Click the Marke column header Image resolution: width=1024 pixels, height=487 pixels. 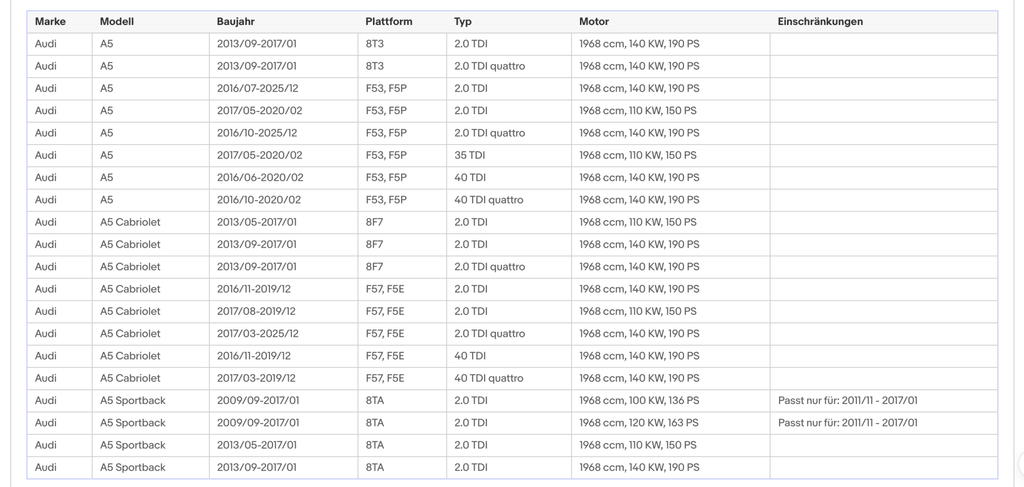pyautogui.click(x=59, y=22)
